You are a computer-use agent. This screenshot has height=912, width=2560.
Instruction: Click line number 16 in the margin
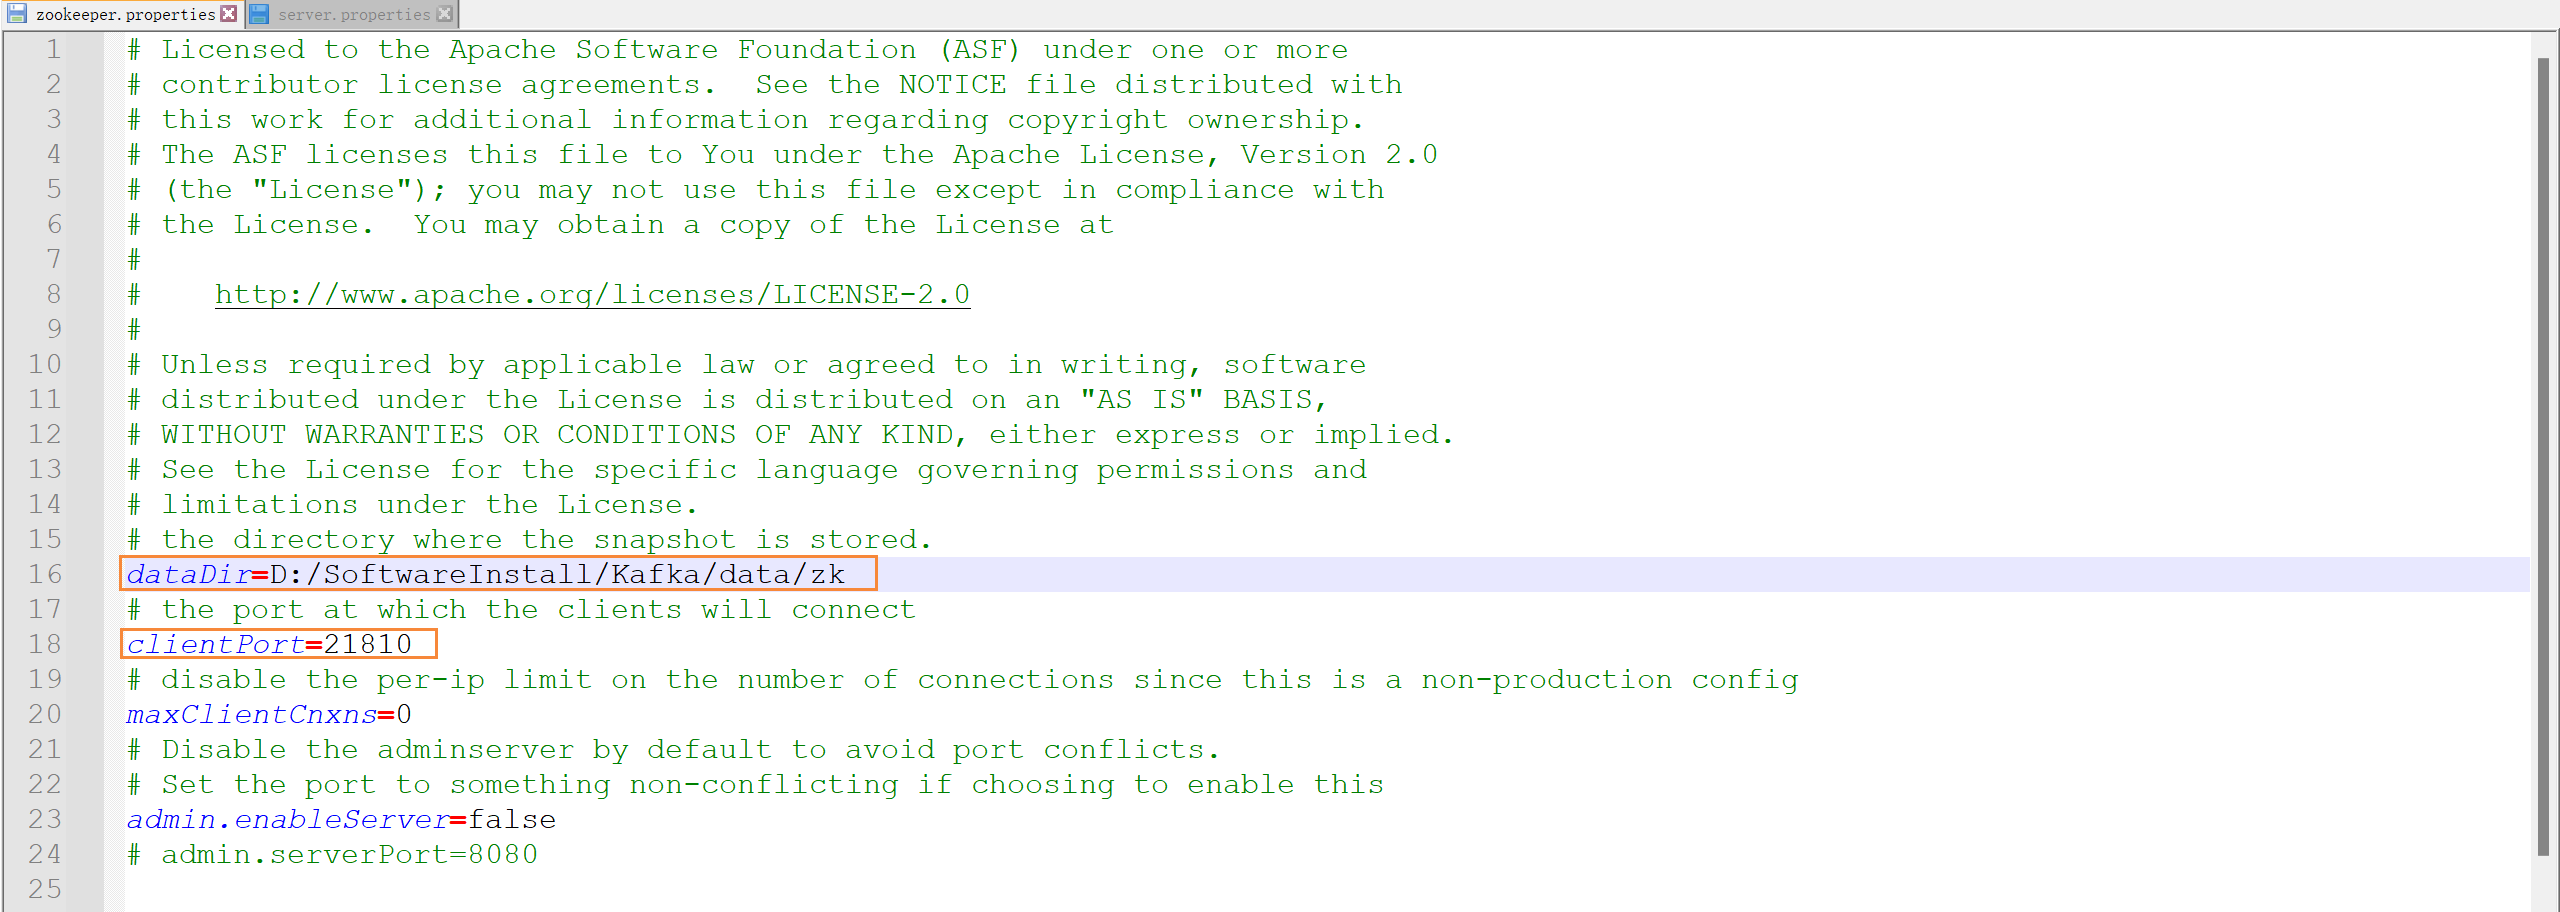coord(45,574)
